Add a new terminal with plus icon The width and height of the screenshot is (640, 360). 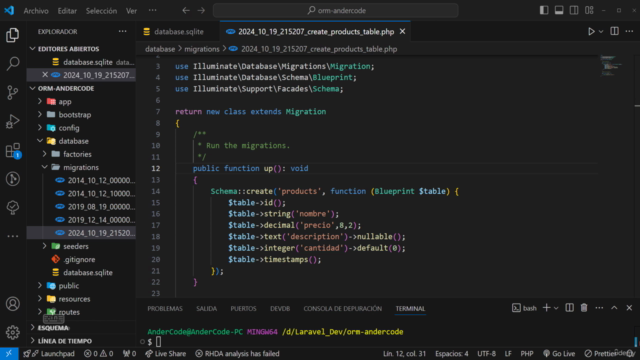[546, 308]
